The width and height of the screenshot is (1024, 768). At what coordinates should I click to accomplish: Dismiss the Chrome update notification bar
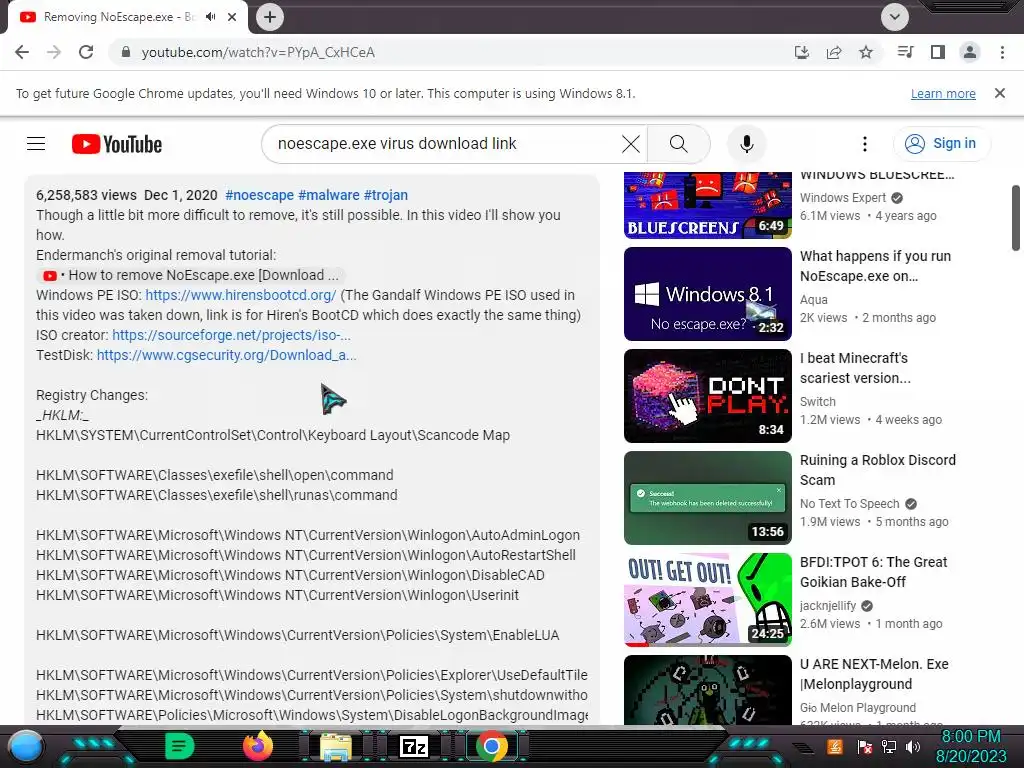1000,93
